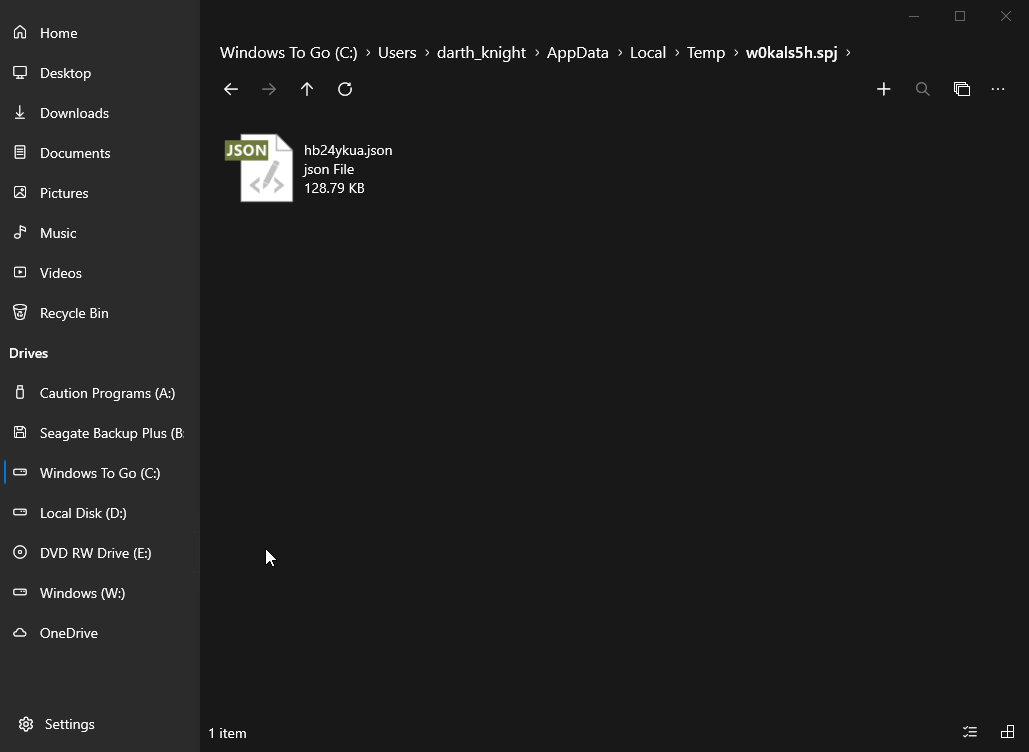Viewport: 1029px width, 752px height.
Task: Open Settings at the sidebar bottom
Action: tap(100, 724)
